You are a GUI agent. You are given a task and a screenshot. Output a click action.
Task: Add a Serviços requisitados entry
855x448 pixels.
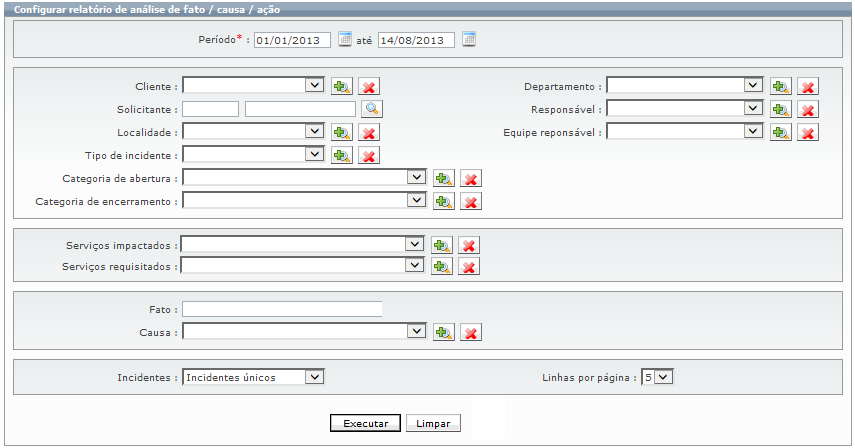pos(442,266)
